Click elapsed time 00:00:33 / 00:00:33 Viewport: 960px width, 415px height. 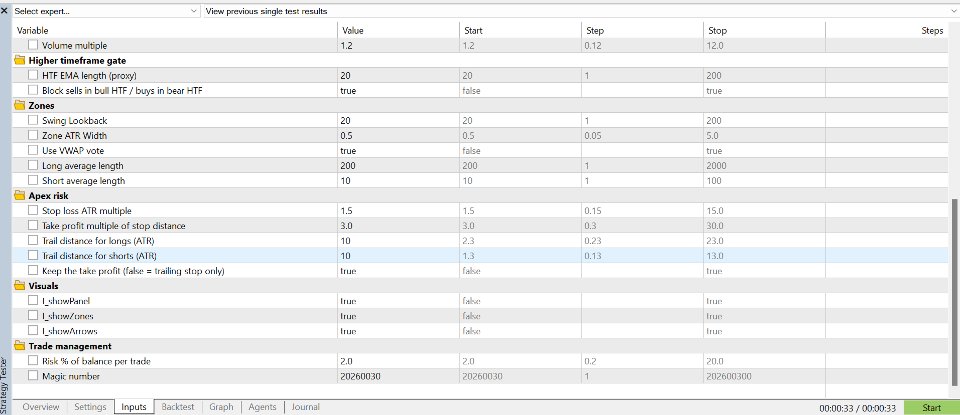857,408
